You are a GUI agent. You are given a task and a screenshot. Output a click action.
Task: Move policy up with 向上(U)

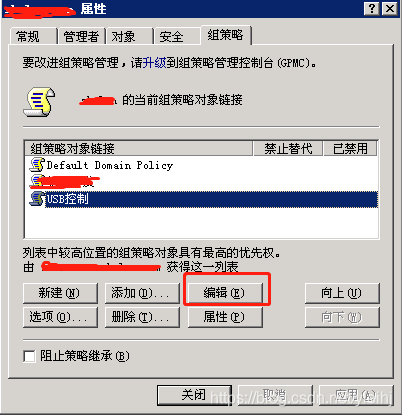click(x=342, y=293)
